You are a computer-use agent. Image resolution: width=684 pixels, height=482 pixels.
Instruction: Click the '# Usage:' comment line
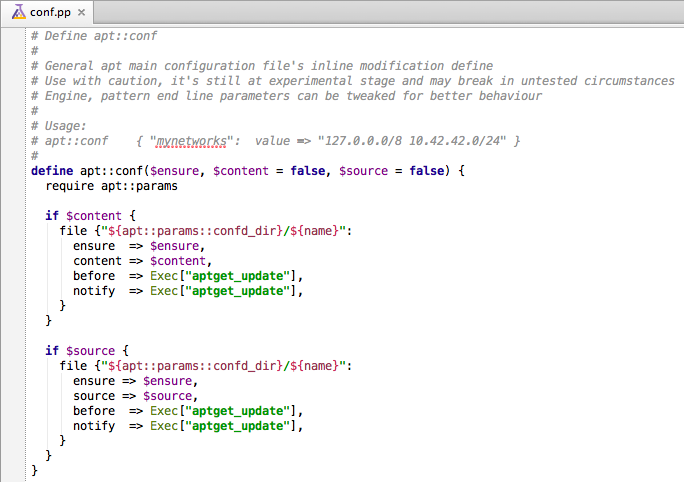point(58,126)
